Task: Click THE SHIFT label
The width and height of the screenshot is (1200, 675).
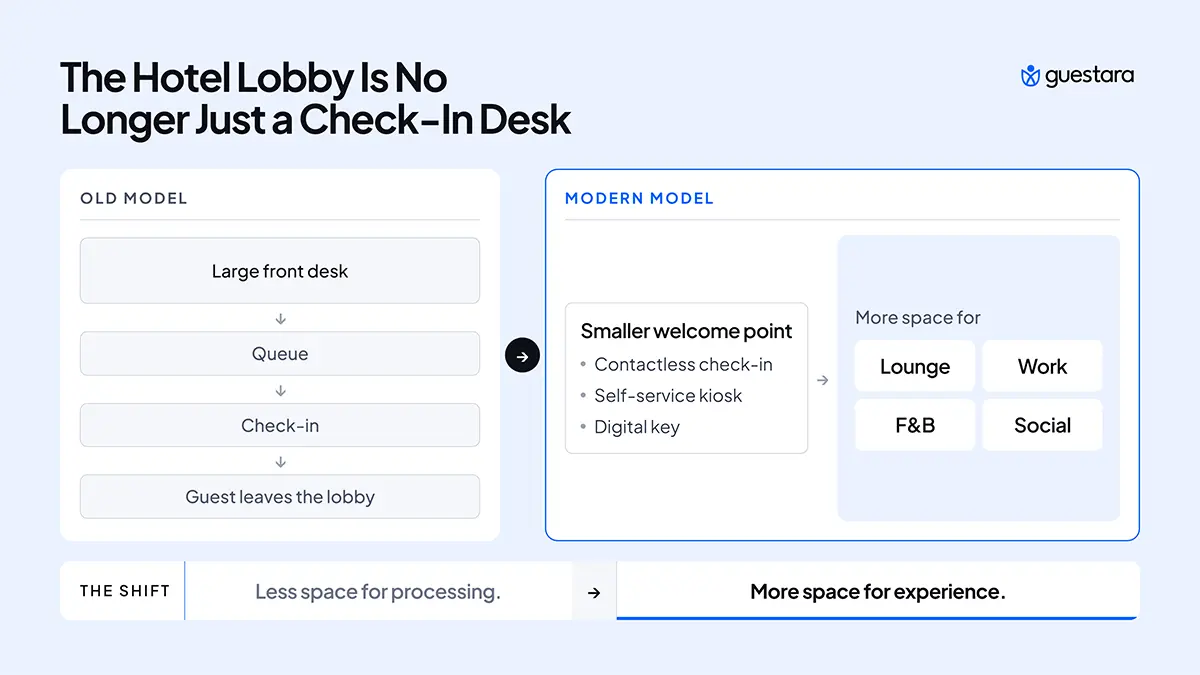Action: (x=125, y=591)
